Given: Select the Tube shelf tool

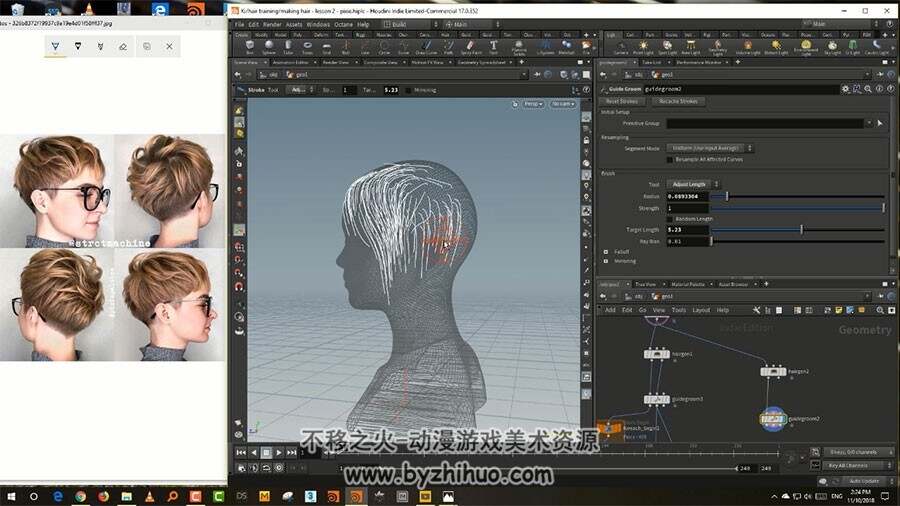Looking at the screenshot, I should click(x=288, y=47).
